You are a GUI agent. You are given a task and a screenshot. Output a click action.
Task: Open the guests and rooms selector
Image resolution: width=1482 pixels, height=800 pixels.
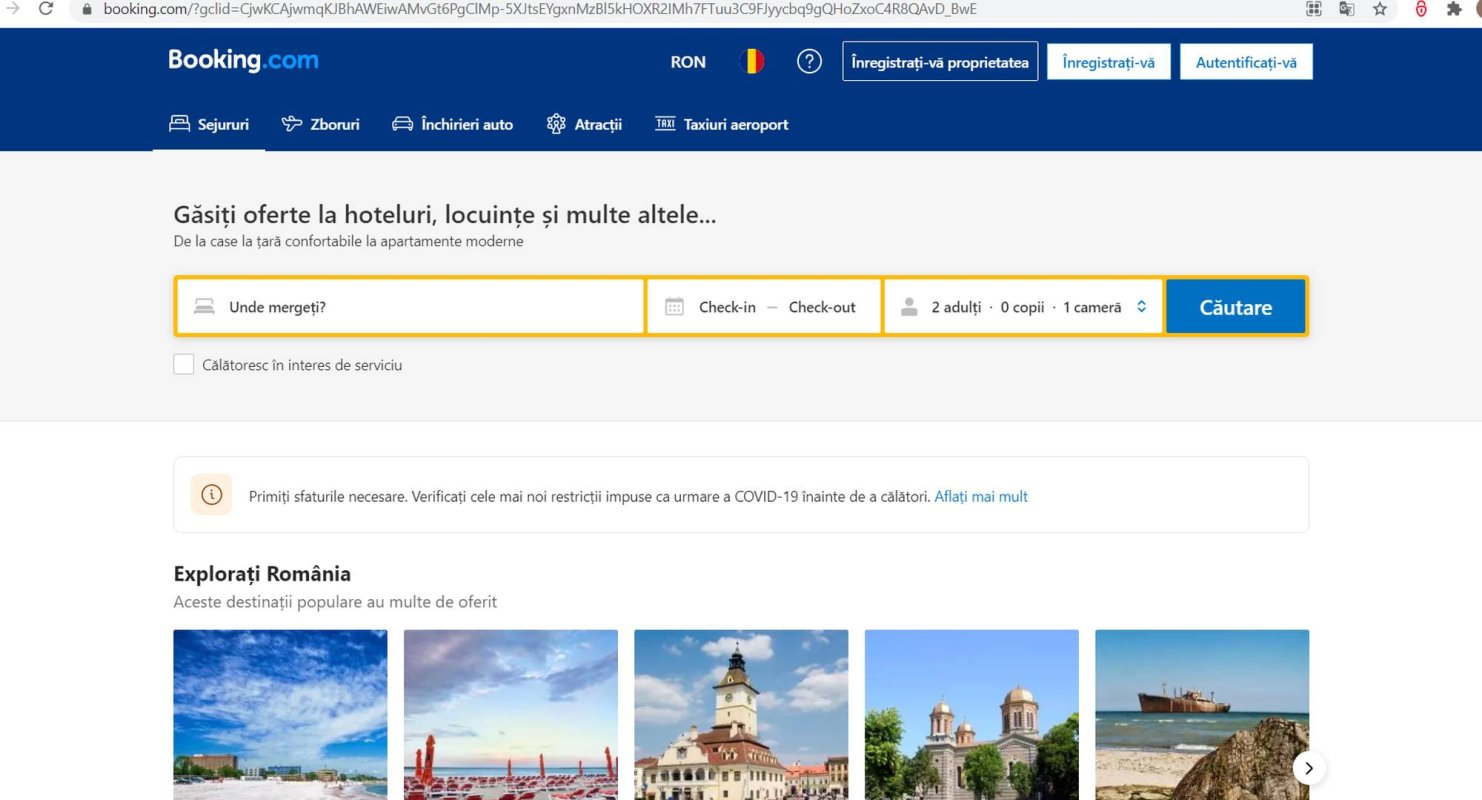click(x=1023, y=306)
